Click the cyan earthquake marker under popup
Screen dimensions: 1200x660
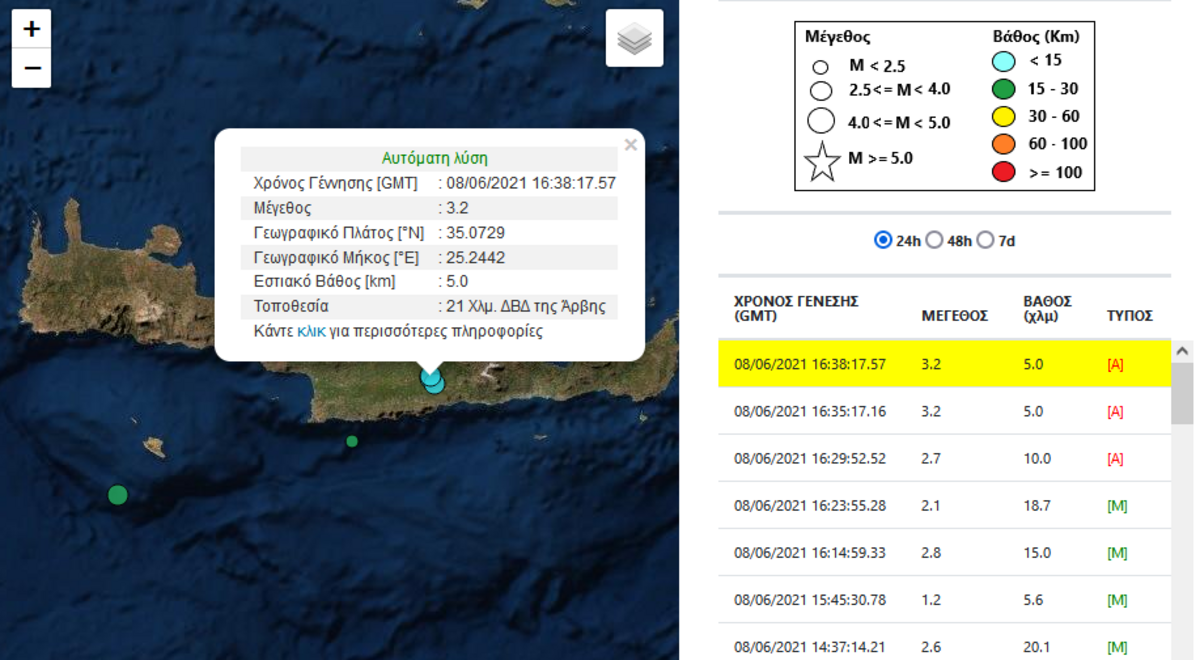point(432,381)
